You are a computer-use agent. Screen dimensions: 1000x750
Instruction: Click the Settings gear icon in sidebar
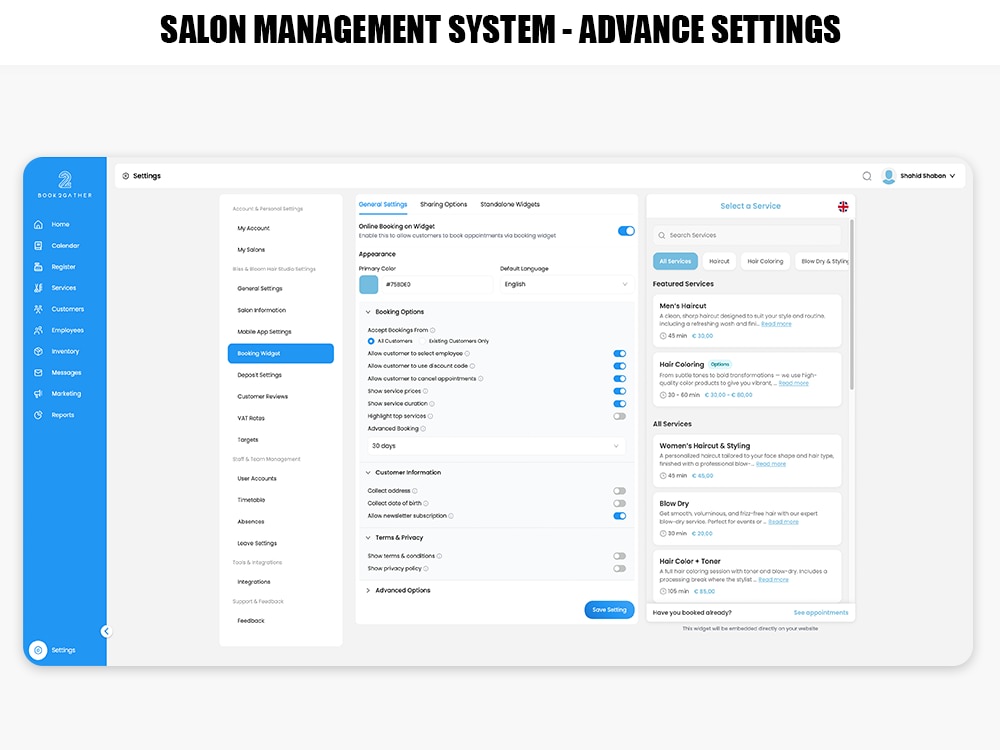(38, 650)
